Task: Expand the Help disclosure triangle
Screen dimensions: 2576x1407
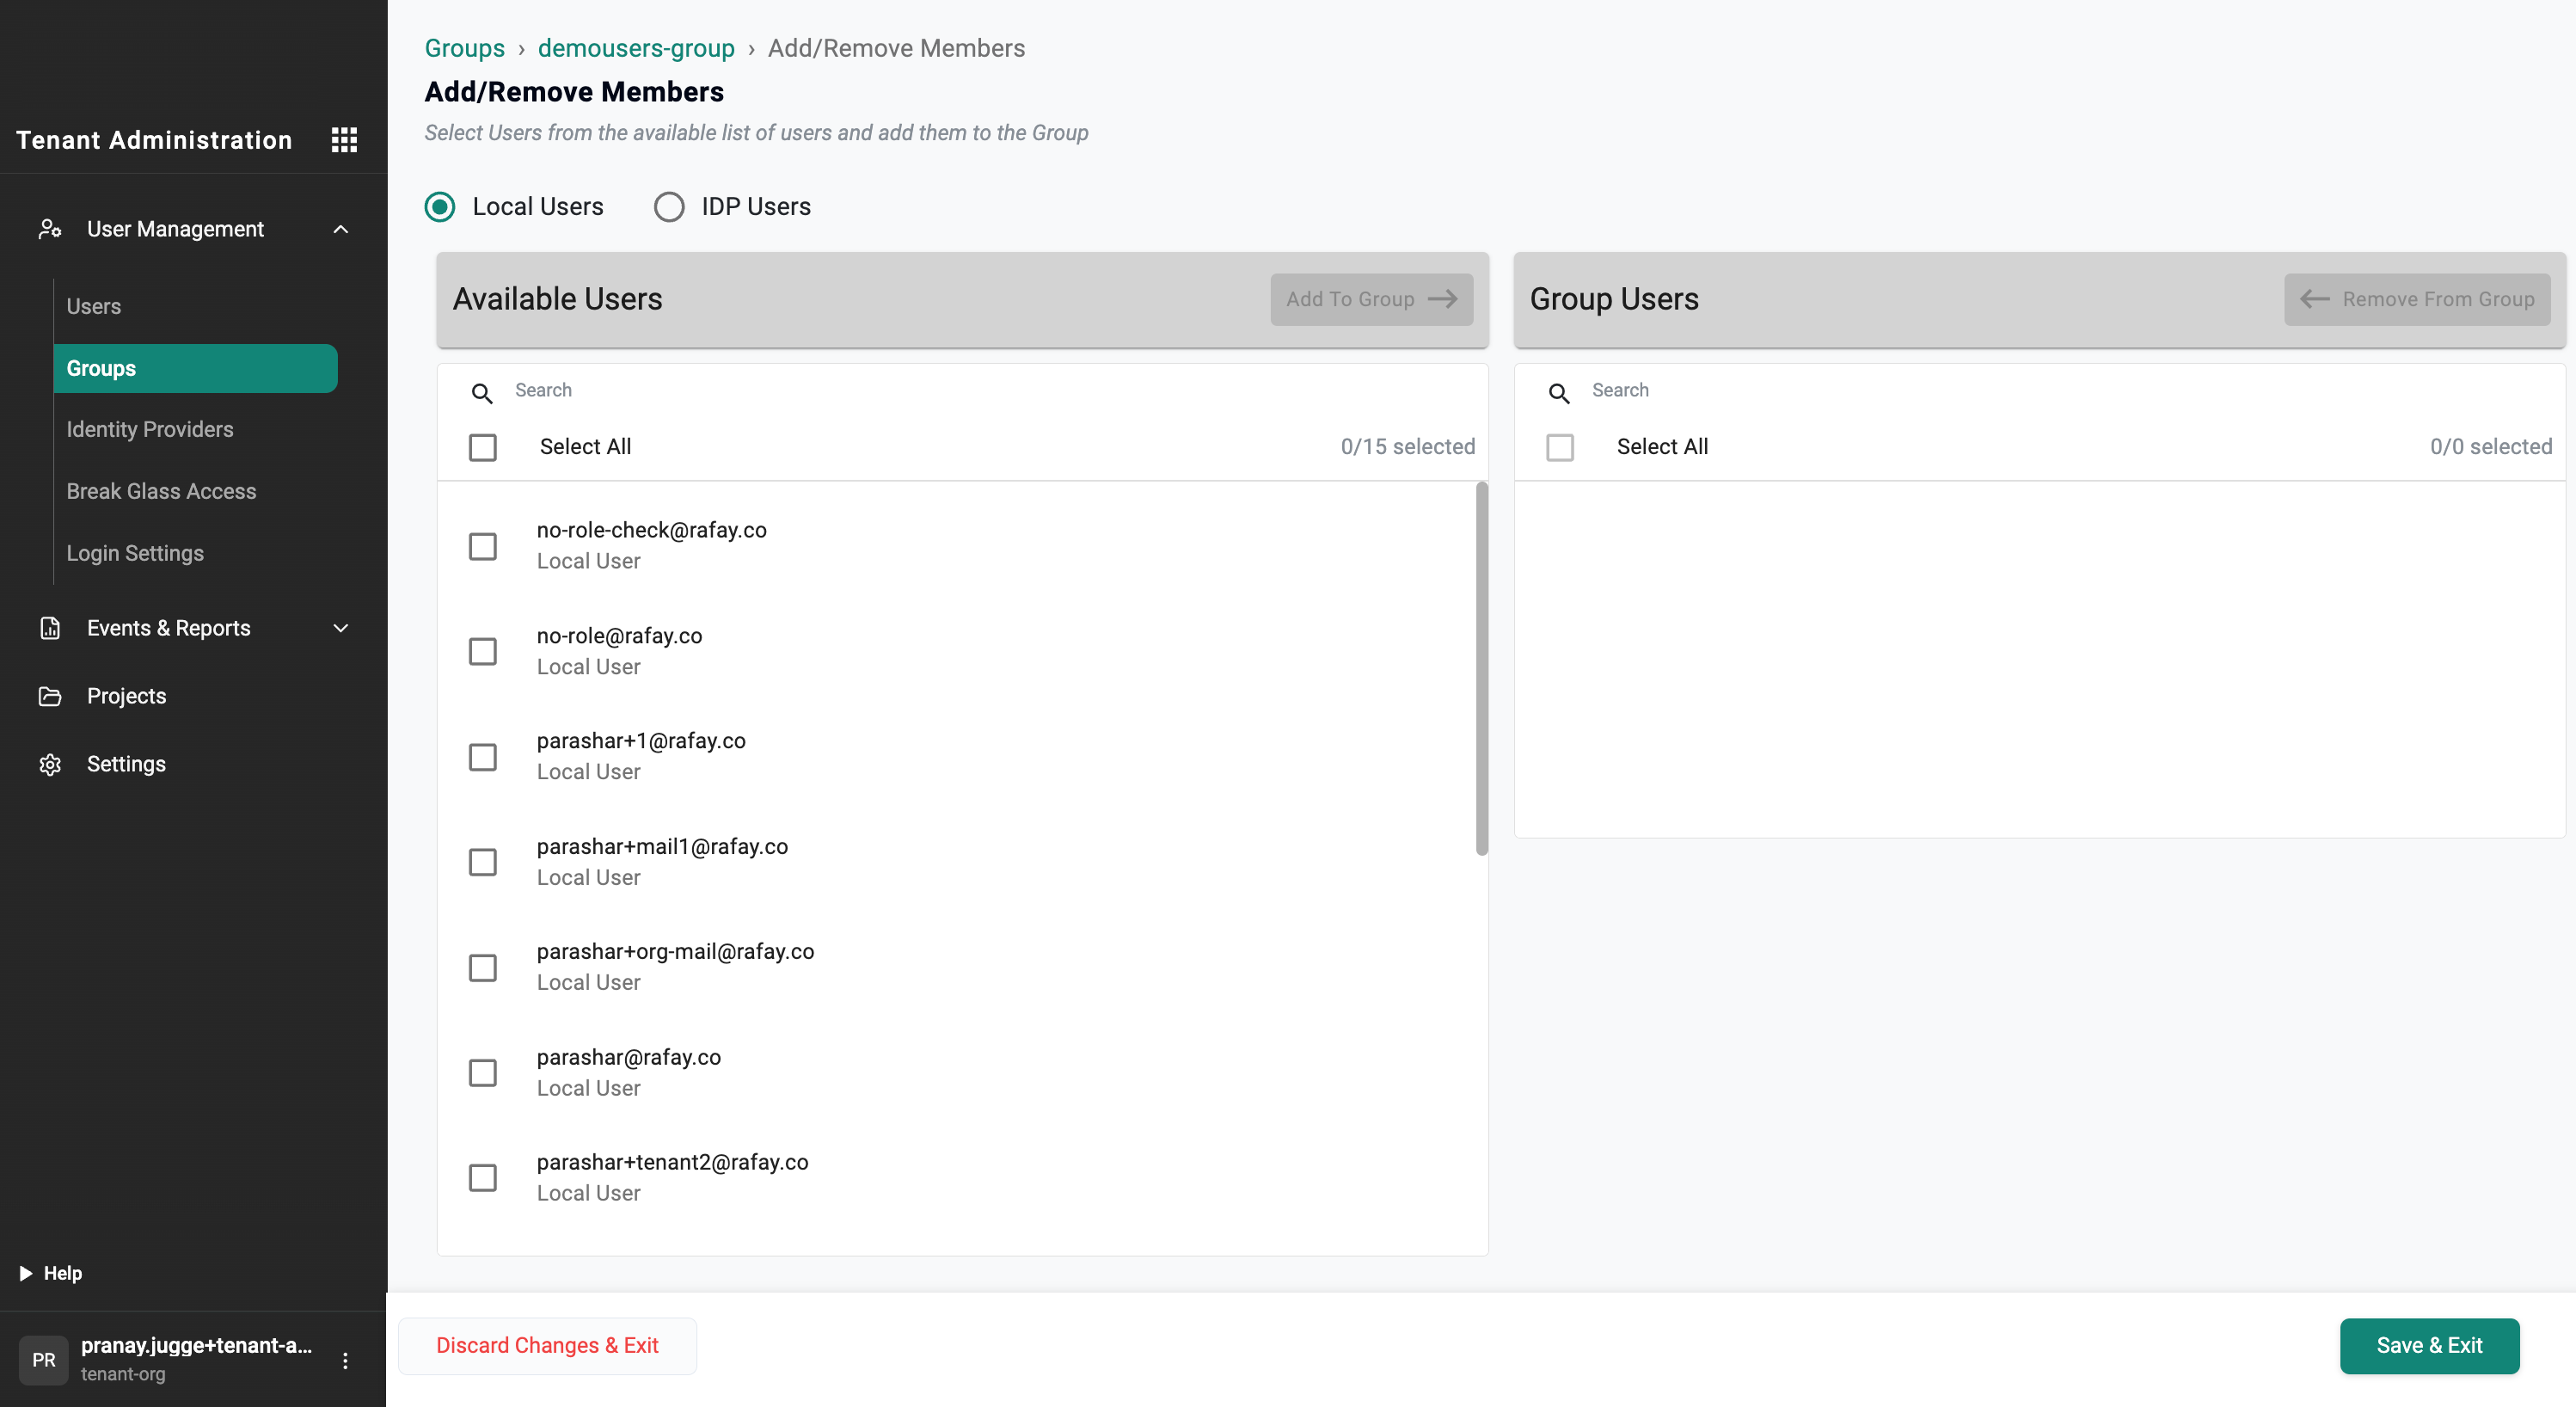Action: pyautogui.click(x=26, y=1273)
